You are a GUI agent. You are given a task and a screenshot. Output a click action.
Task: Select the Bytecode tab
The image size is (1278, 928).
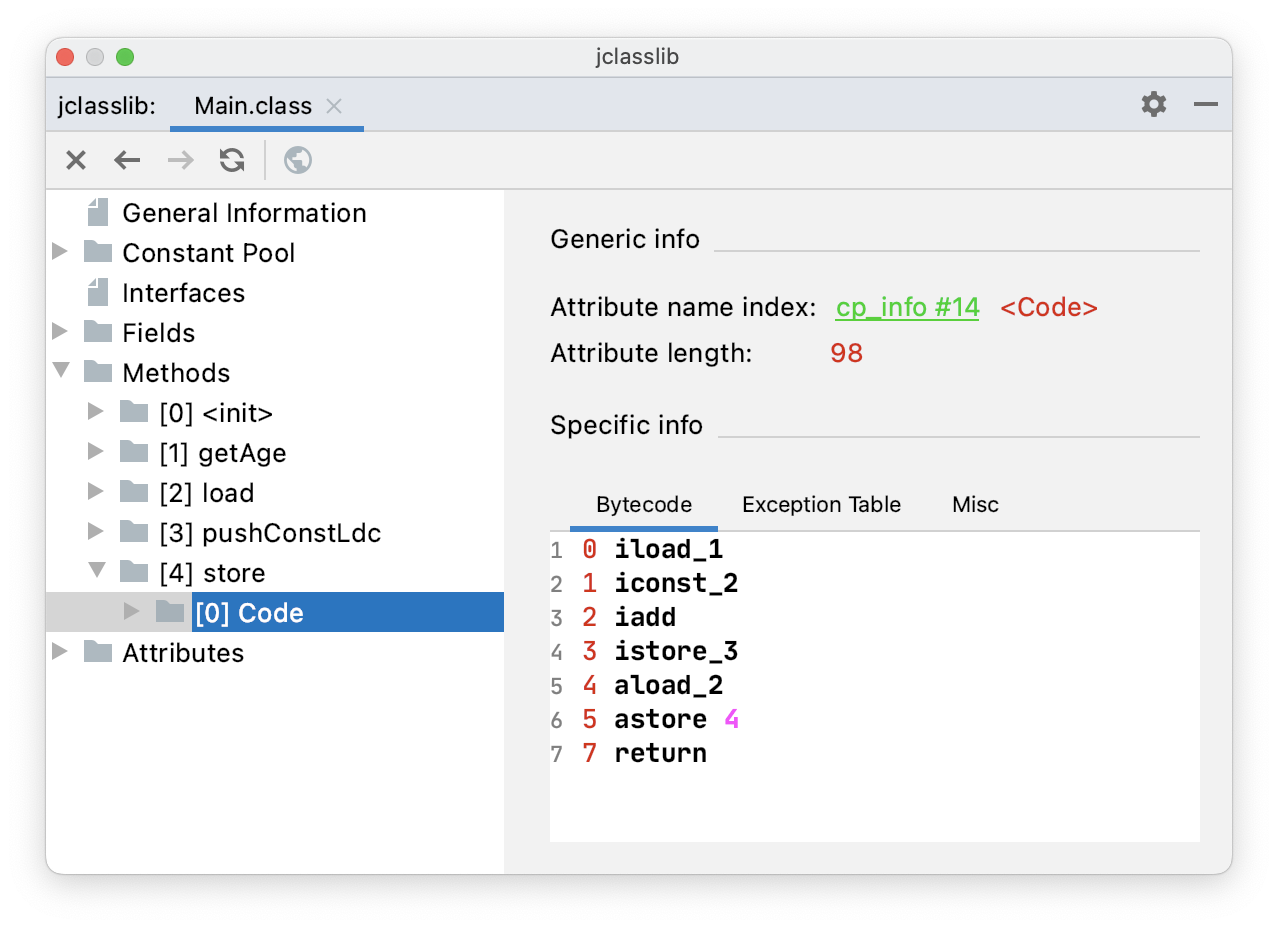[644, 505]
